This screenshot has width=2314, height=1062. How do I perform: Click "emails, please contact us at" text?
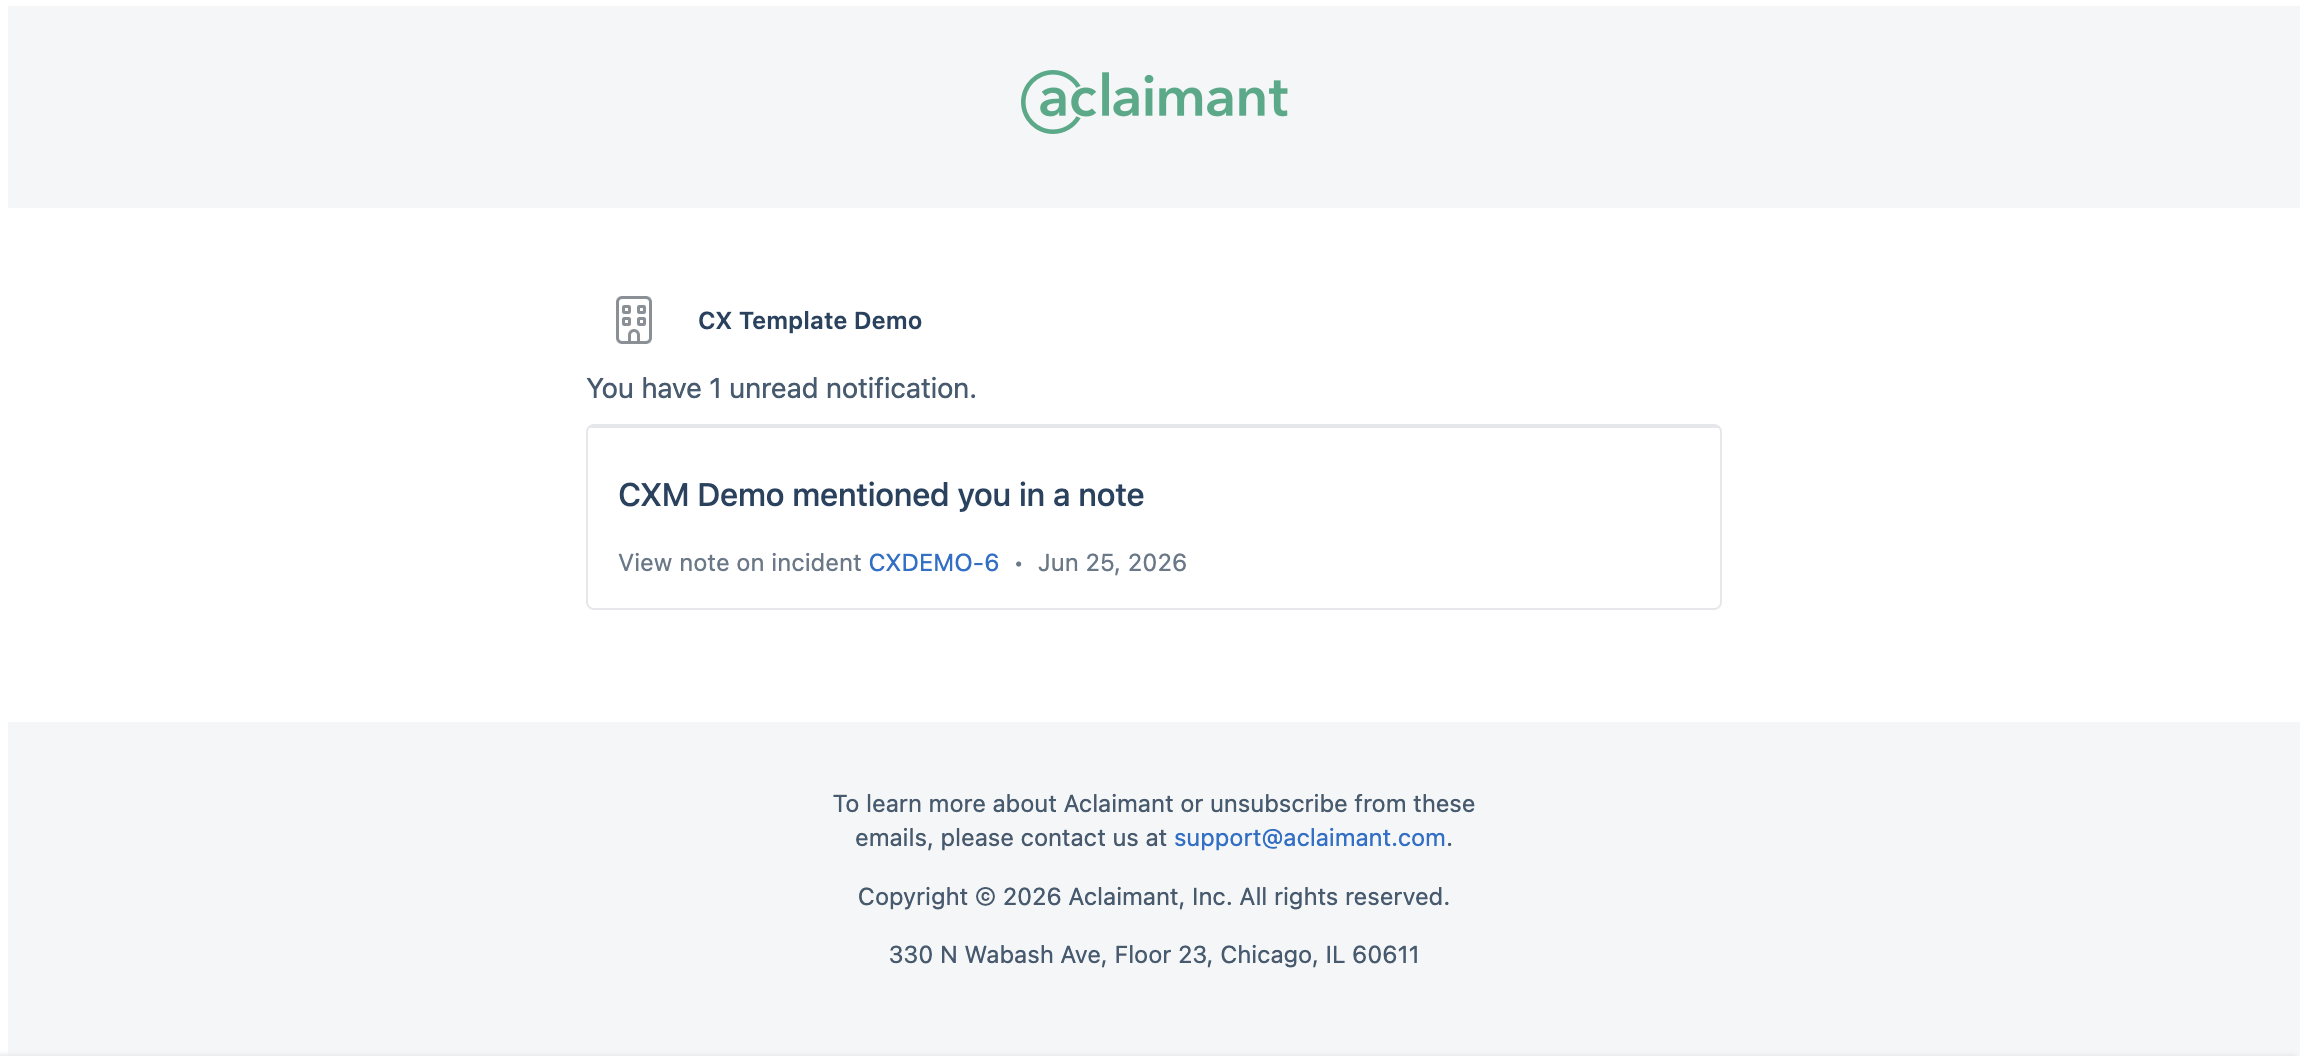1011,838
